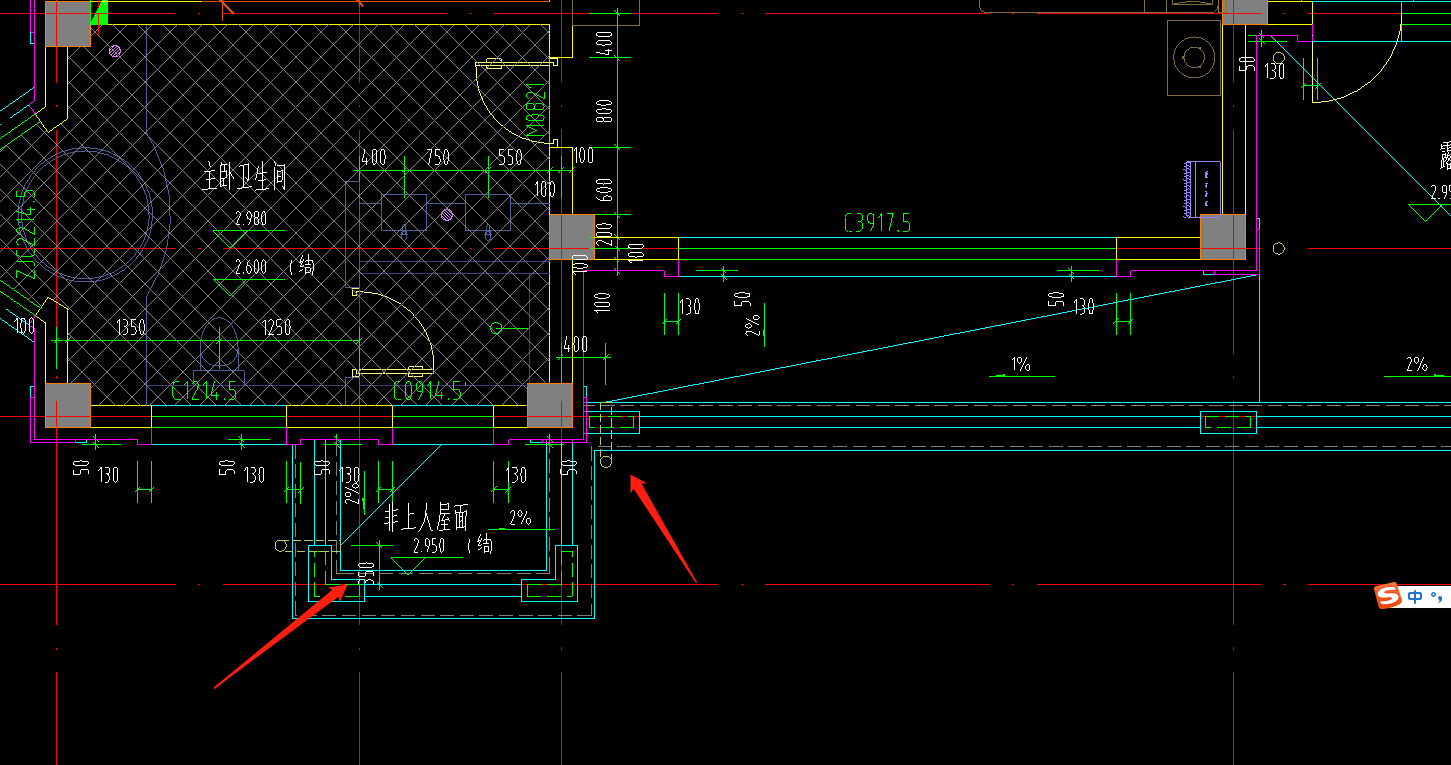This screenshot has height=765, width=1451.
Task: Select the vertical dimension text 600
Action: [603, 189]
